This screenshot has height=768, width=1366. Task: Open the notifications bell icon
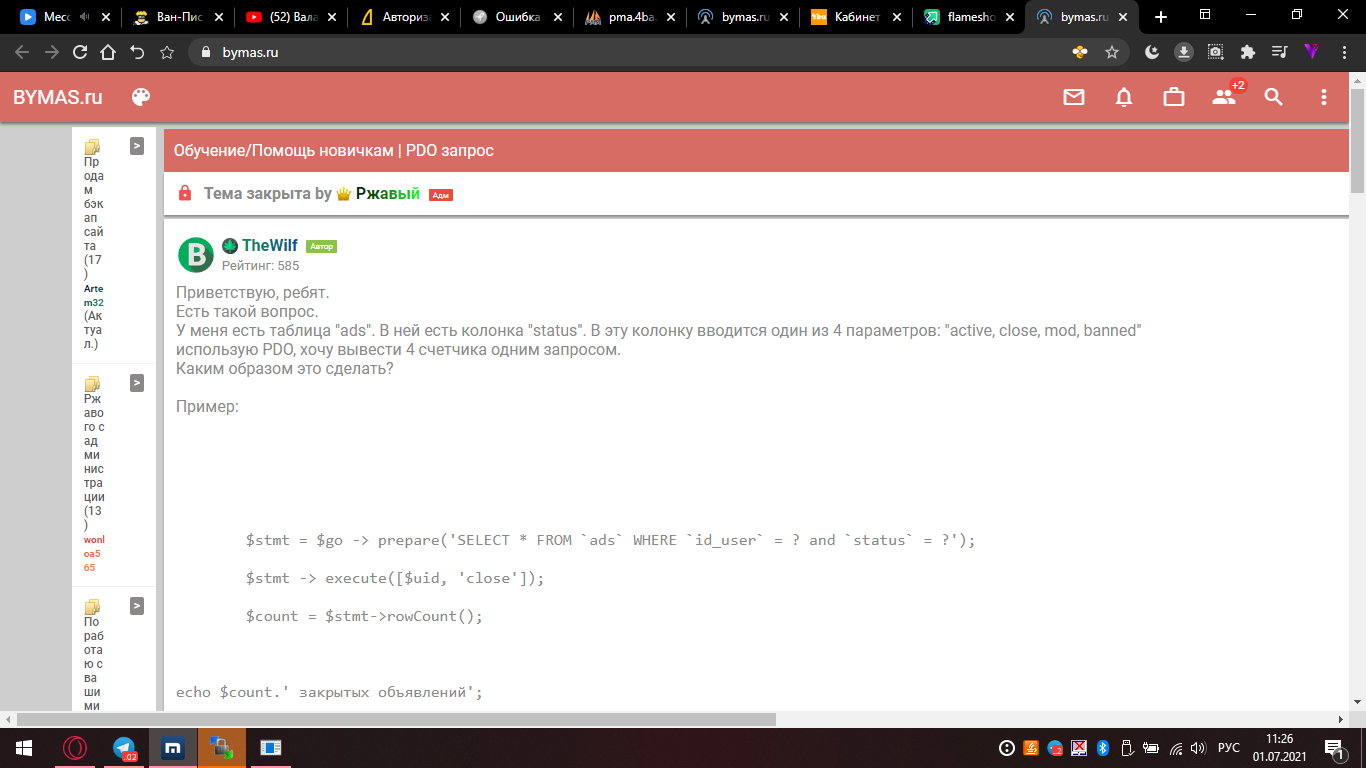[x=1124, y=97]
